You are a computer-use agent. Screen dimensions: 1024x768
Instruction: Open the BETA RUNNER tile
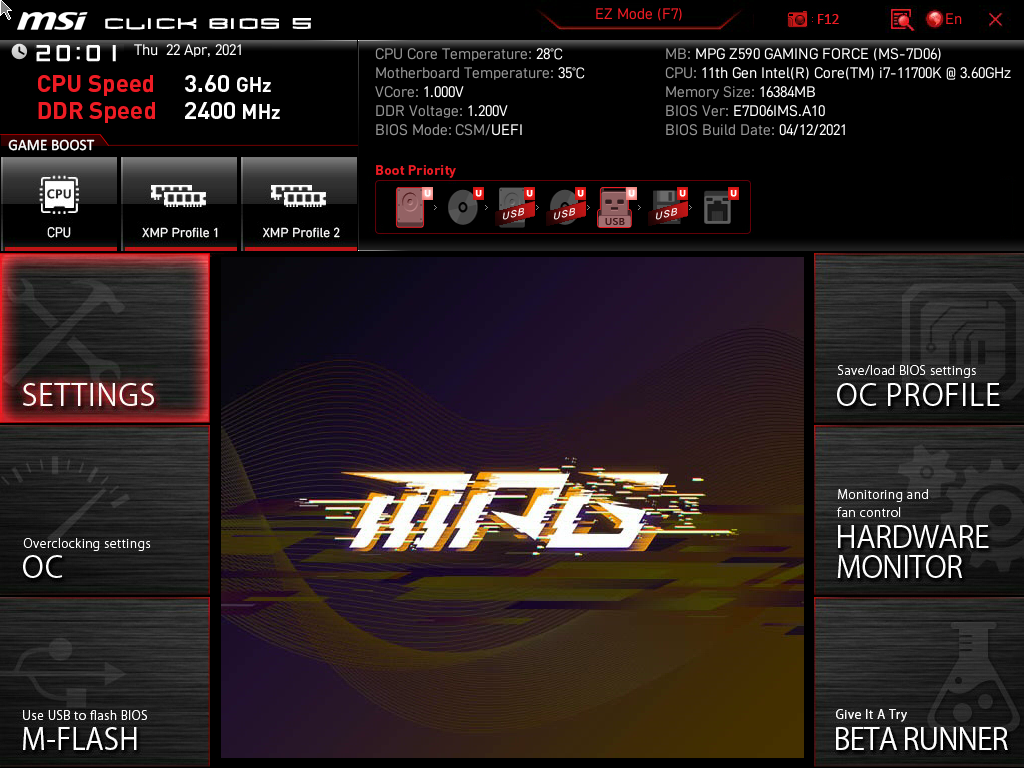click(x=919, y=682)
